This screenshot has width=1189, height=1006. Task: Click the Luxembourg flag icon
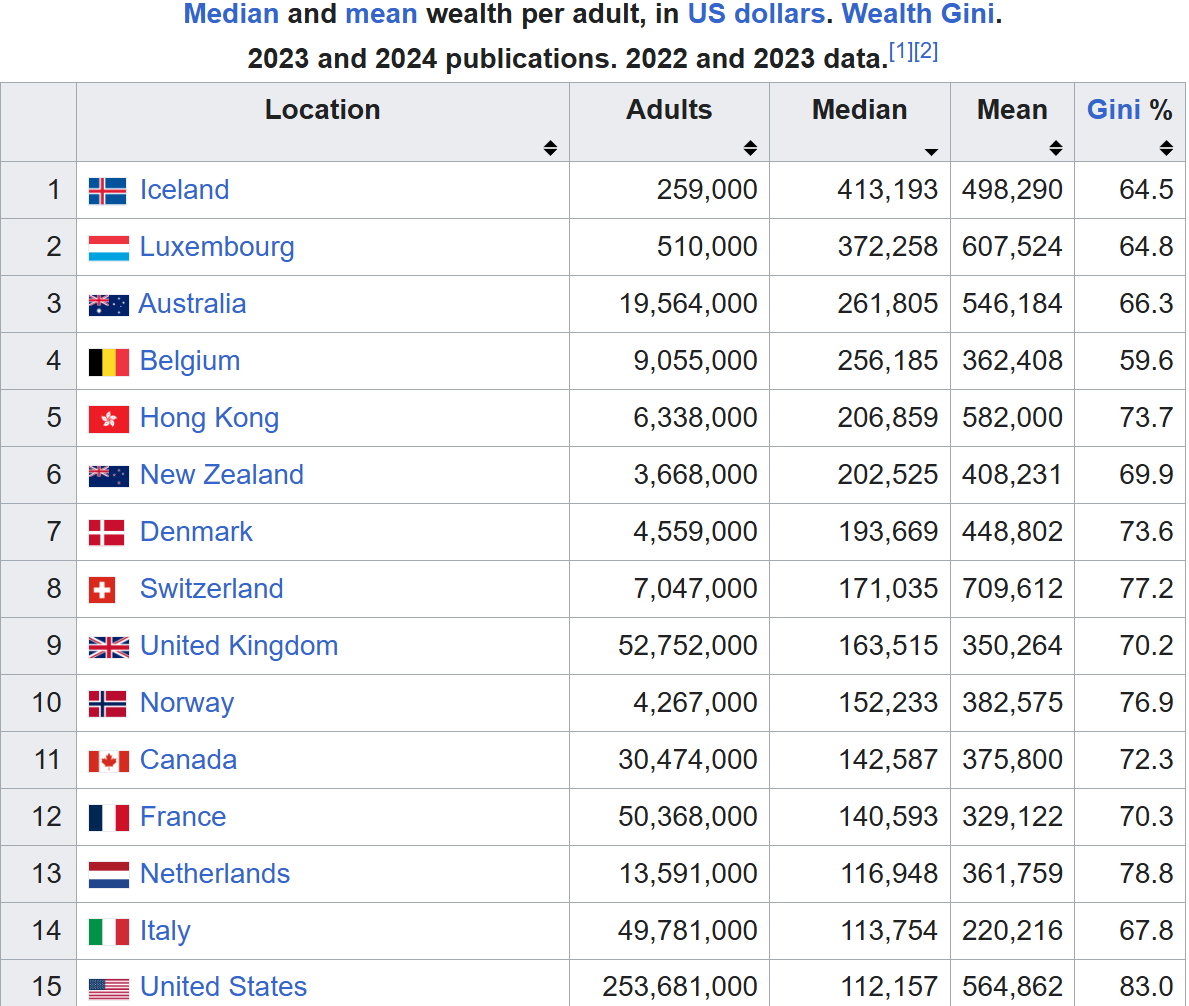pos(108,248)
